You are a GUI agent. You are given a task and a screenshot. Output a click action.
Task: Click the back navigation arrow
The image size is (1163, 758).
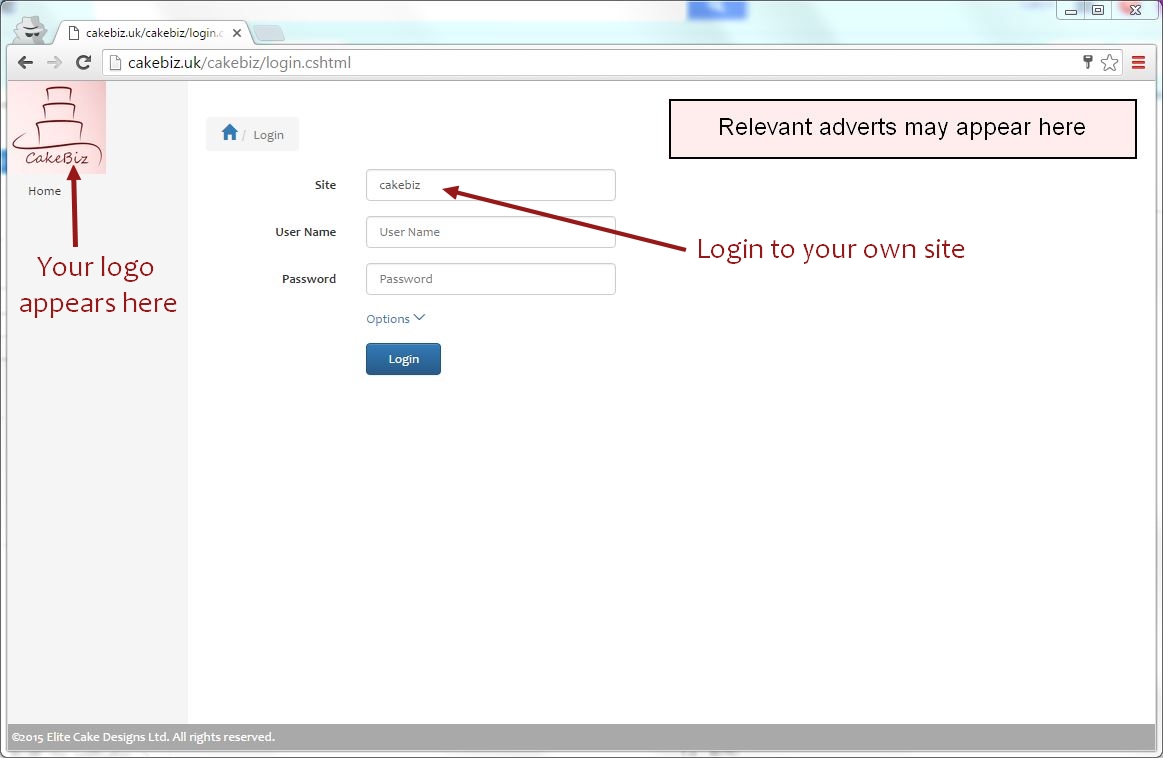tap(24, 62)
